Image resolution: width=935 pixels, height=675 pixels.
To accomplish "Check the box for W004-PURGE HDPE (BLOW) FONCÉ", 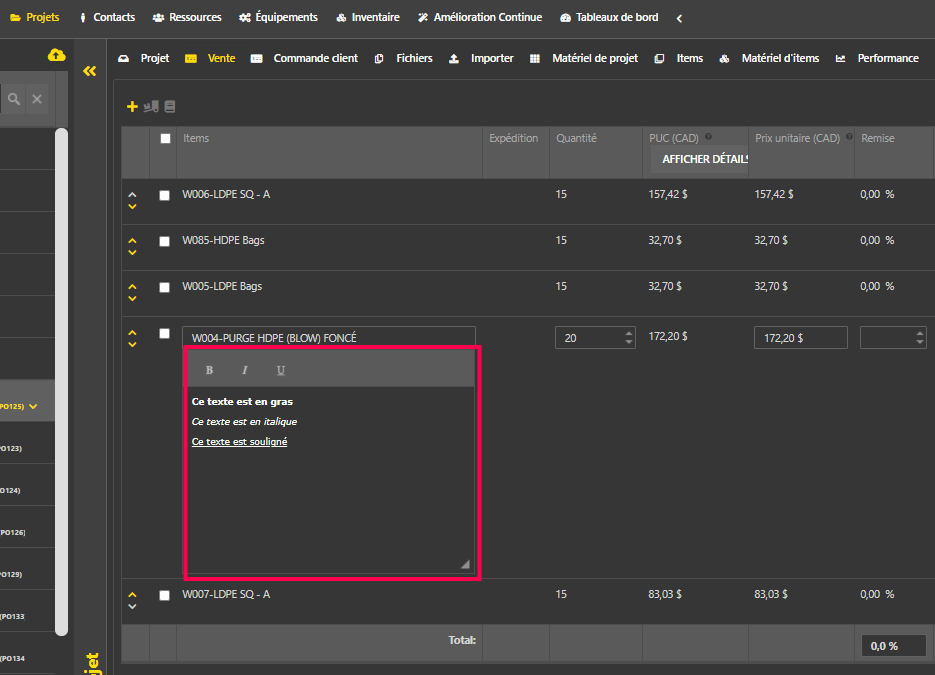I will click(165, 333).
